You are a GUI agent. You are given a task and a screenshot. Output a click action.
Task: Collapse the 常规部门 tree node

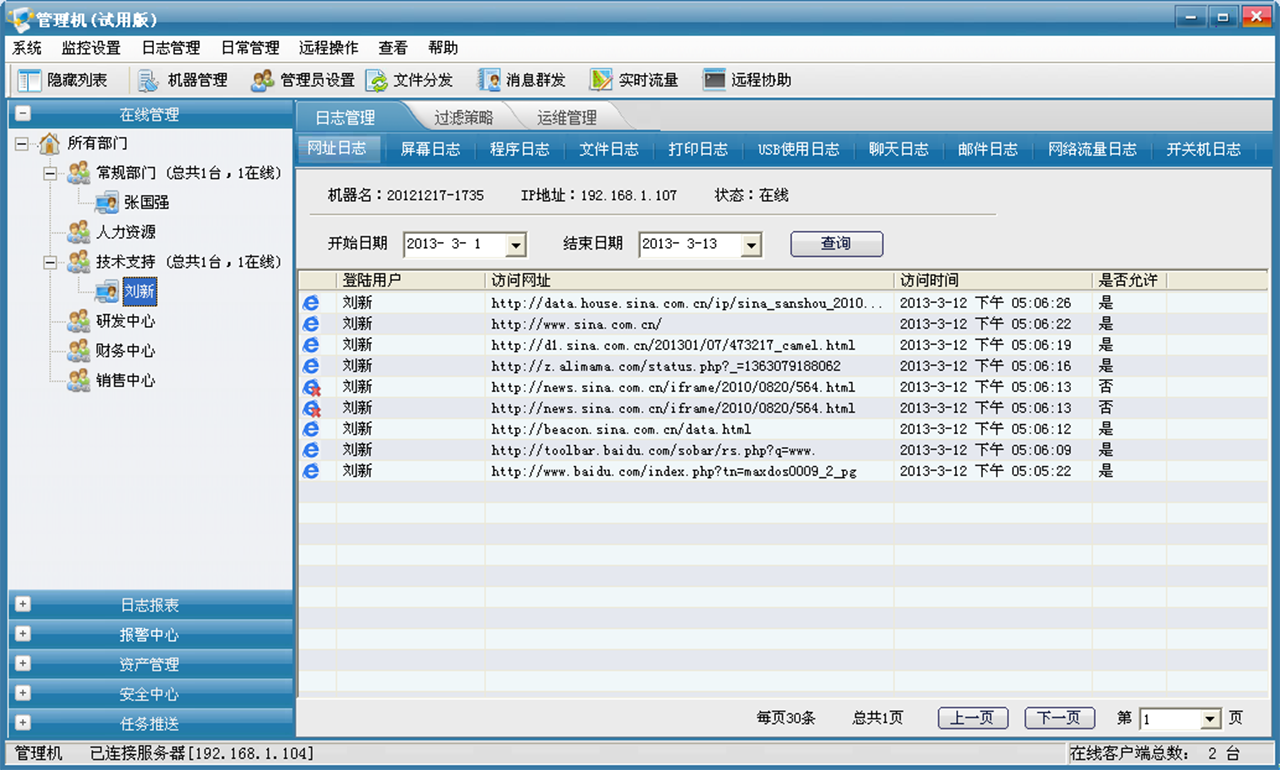pos(50,174)
